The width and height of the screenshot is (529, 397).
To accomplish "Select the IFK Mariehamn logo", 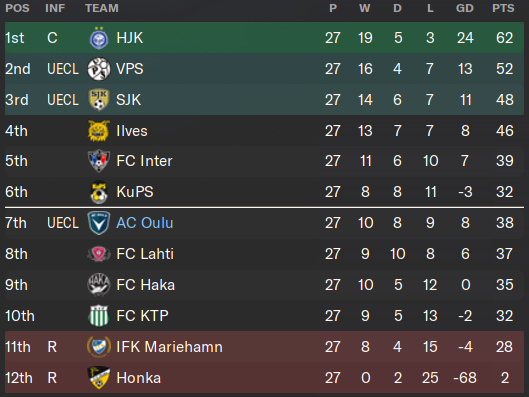I will coord(99,347).
